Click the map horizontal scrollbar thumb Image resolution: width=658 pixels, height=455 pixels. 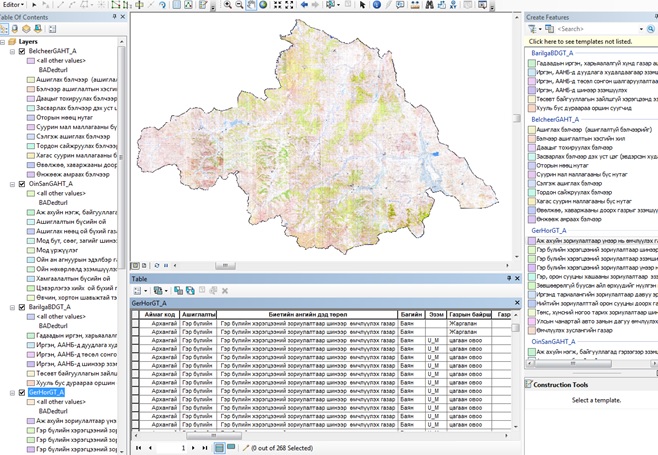(225, 265)
